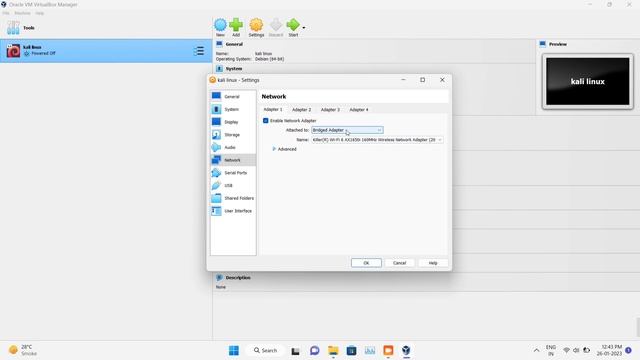Open USB category in Settings sidebar
This screenshot has width=640, height=360.
pyautogui.click(x=233, y=185)
